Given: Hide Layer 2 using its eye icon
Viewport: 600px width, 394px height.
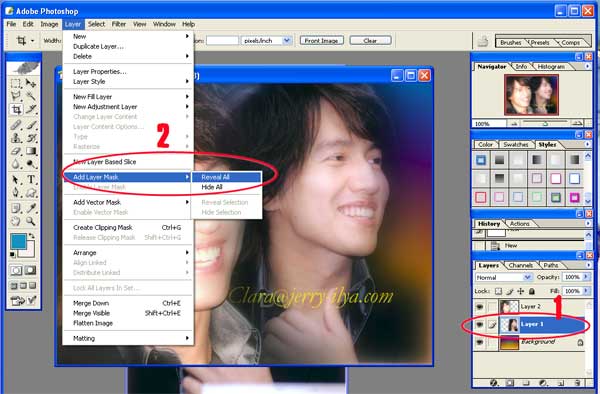Looking at the screenshot, I should pyautogui.click(x=479, y=306).
